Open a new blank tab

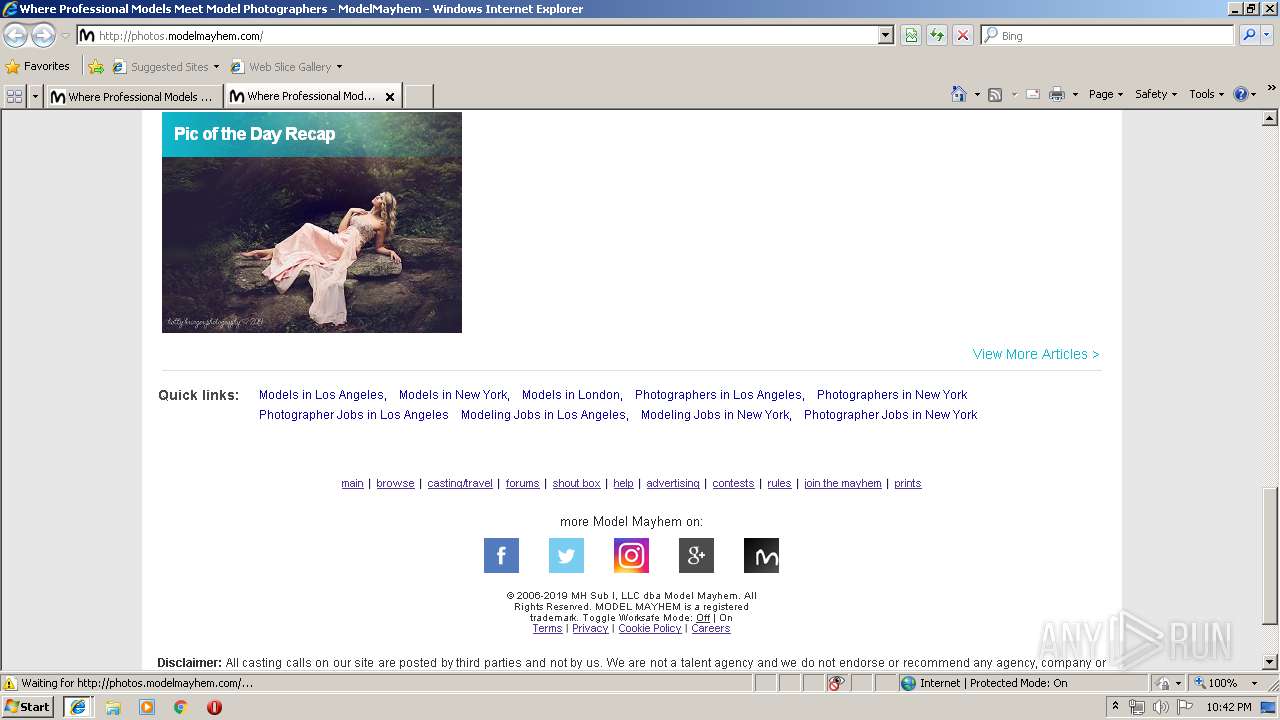point(418,97)
